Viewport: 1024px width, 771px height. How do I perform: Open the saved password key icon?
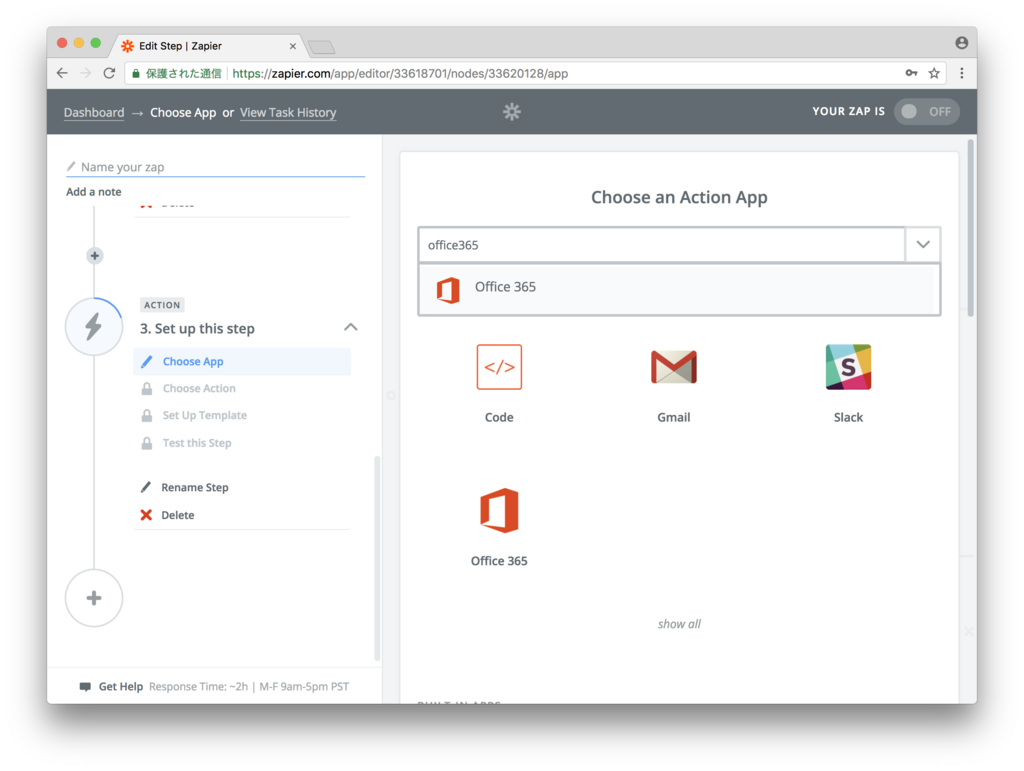point(911,73)
